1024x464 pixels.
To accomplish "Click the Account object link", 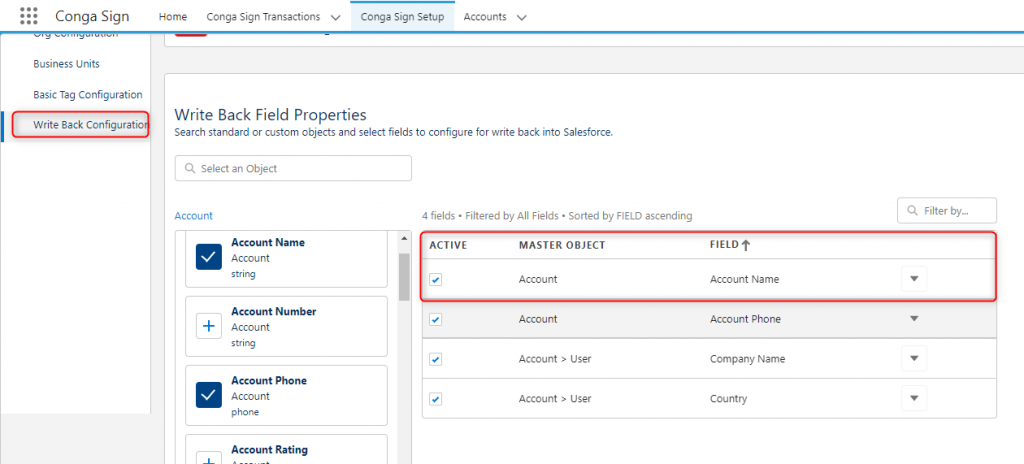I will coord(193,216).
